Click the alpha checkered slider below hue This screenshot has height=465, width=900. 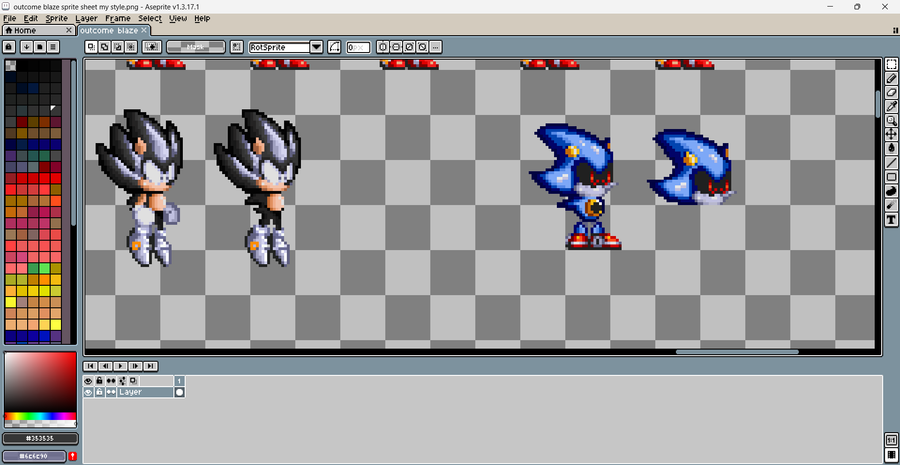40,424
